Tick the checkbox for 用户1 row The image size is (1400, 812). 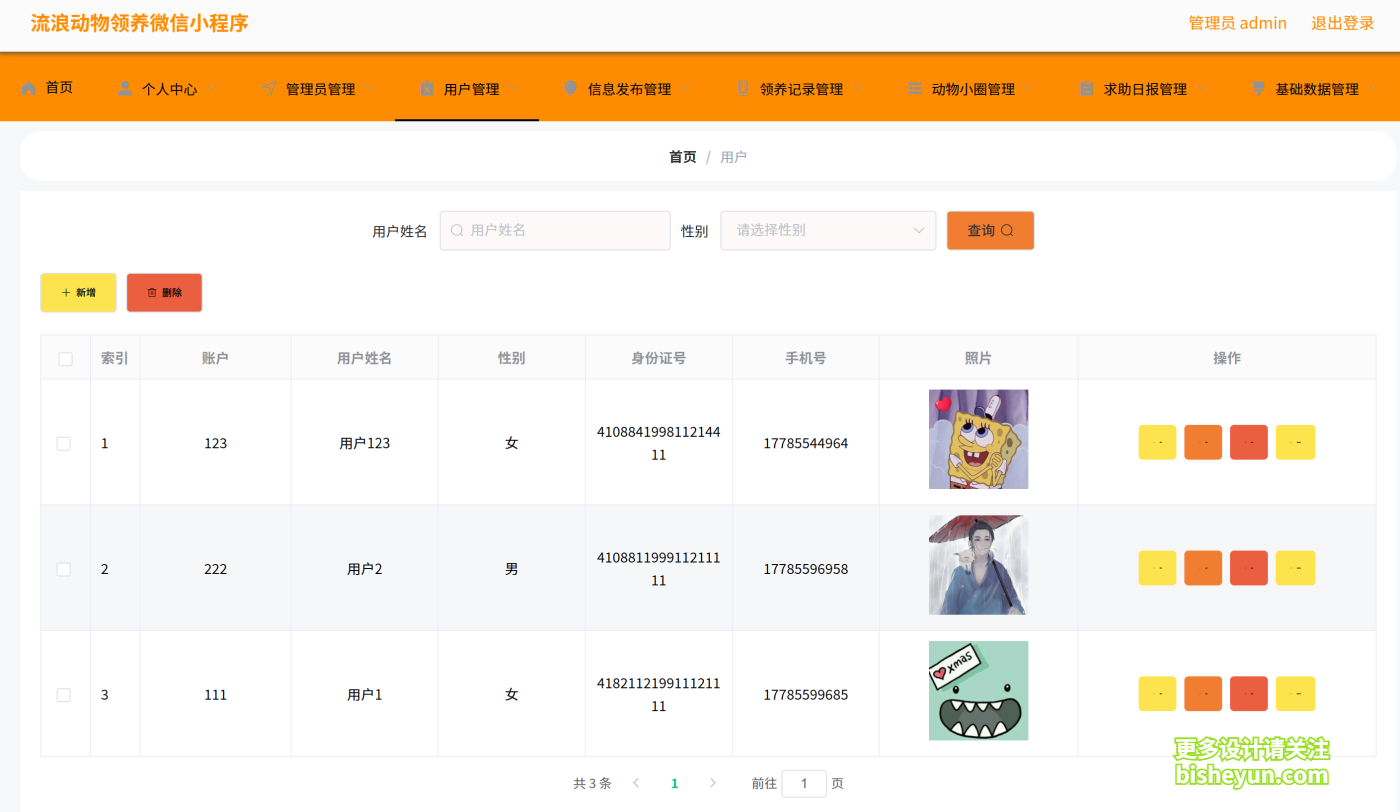(x=64, y=695)
